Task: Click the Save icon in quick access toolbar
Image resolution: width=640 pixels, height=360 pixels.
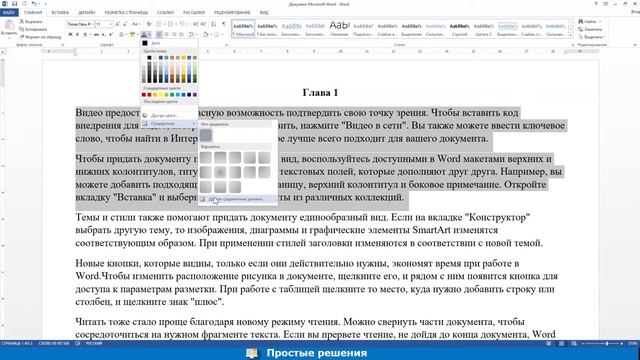Action: (x=14, y=4)
